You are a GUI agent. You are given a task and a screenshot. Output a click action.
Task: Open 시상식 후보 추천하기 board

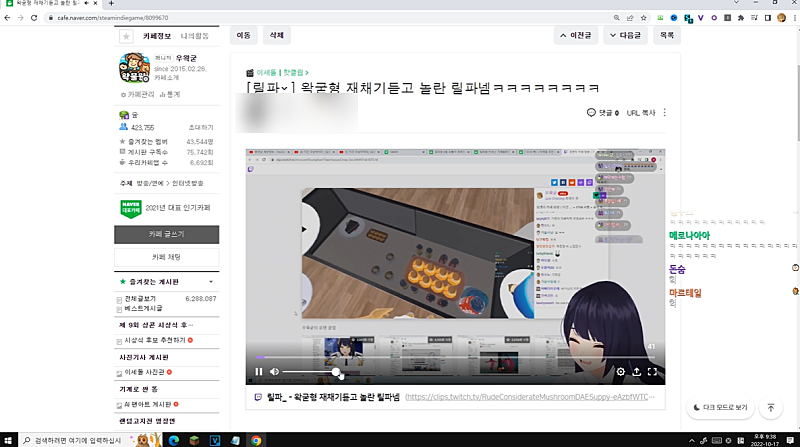pyautogui.click(x=155, y=340)
